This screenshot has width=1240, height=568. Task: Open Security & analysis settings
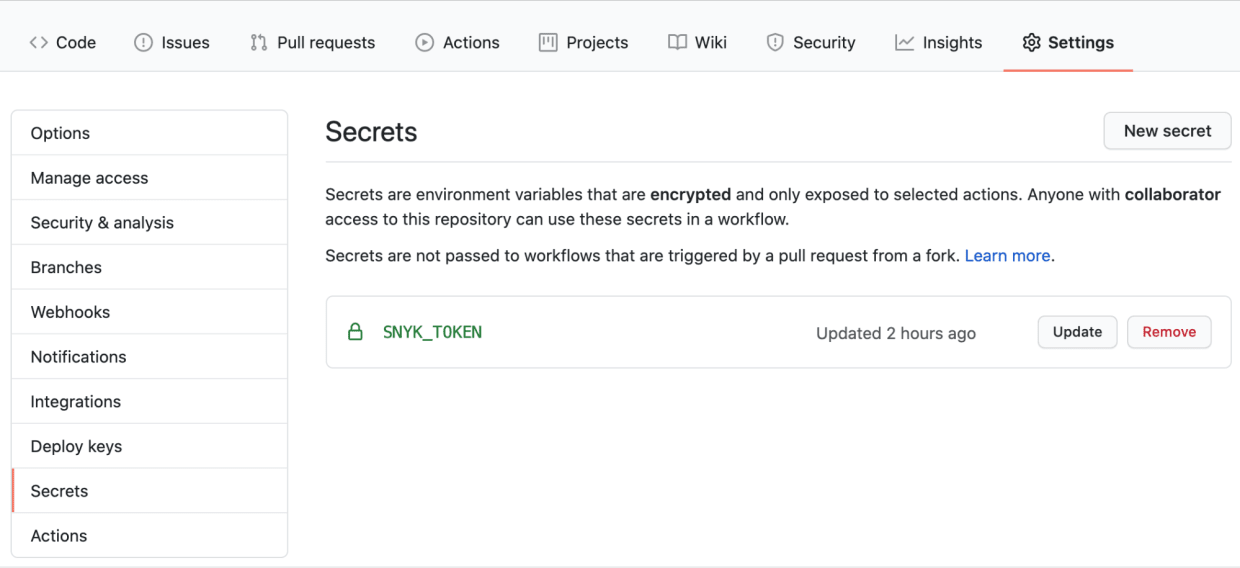point(150,223)
